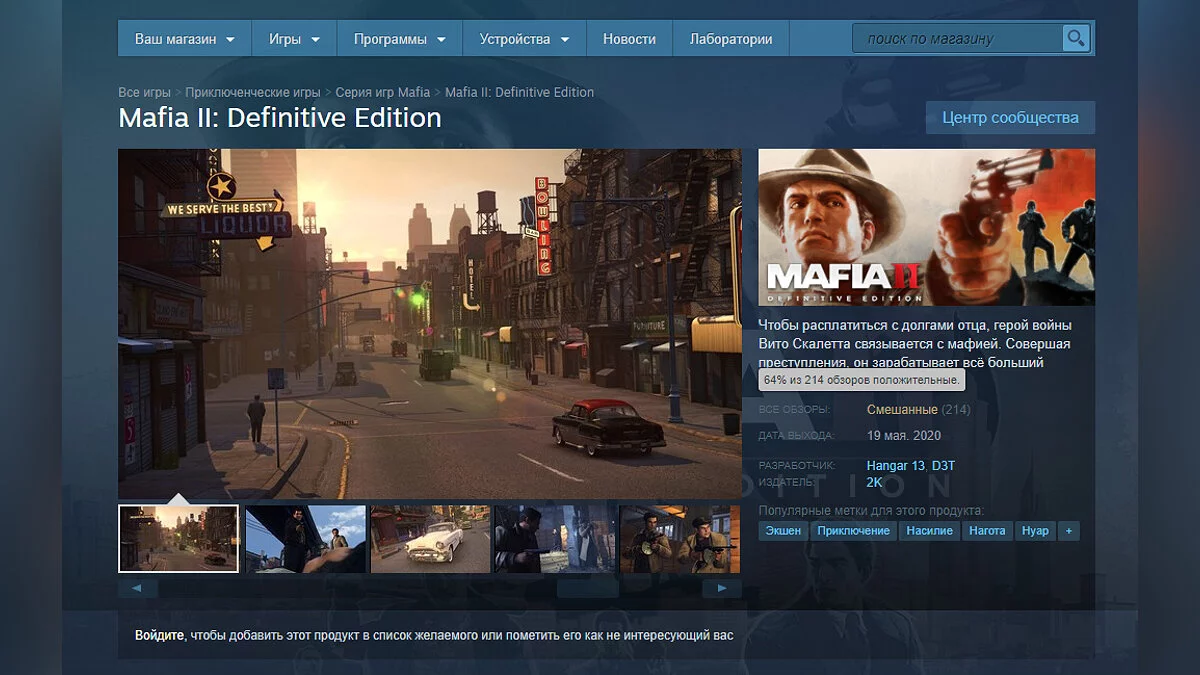This screenshot has width=1200, height=675.
Task: Open the Hangar 13 developer link
Action: pyautogui.click(x=895, y=465)
